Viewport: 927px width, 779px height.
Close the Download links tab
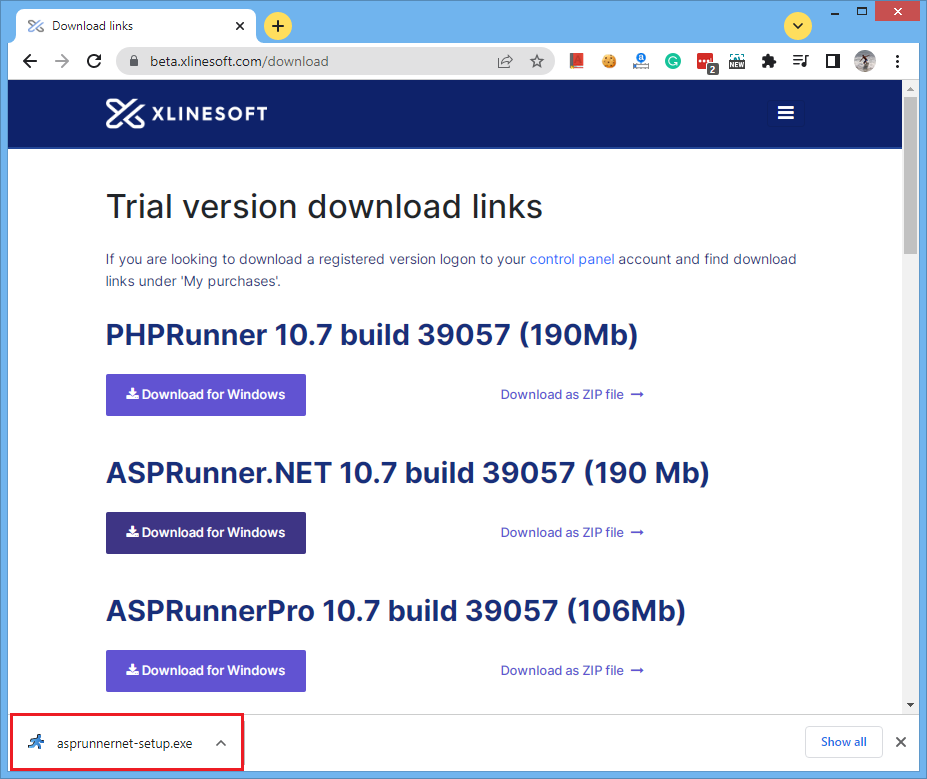(x=239, y=26)
